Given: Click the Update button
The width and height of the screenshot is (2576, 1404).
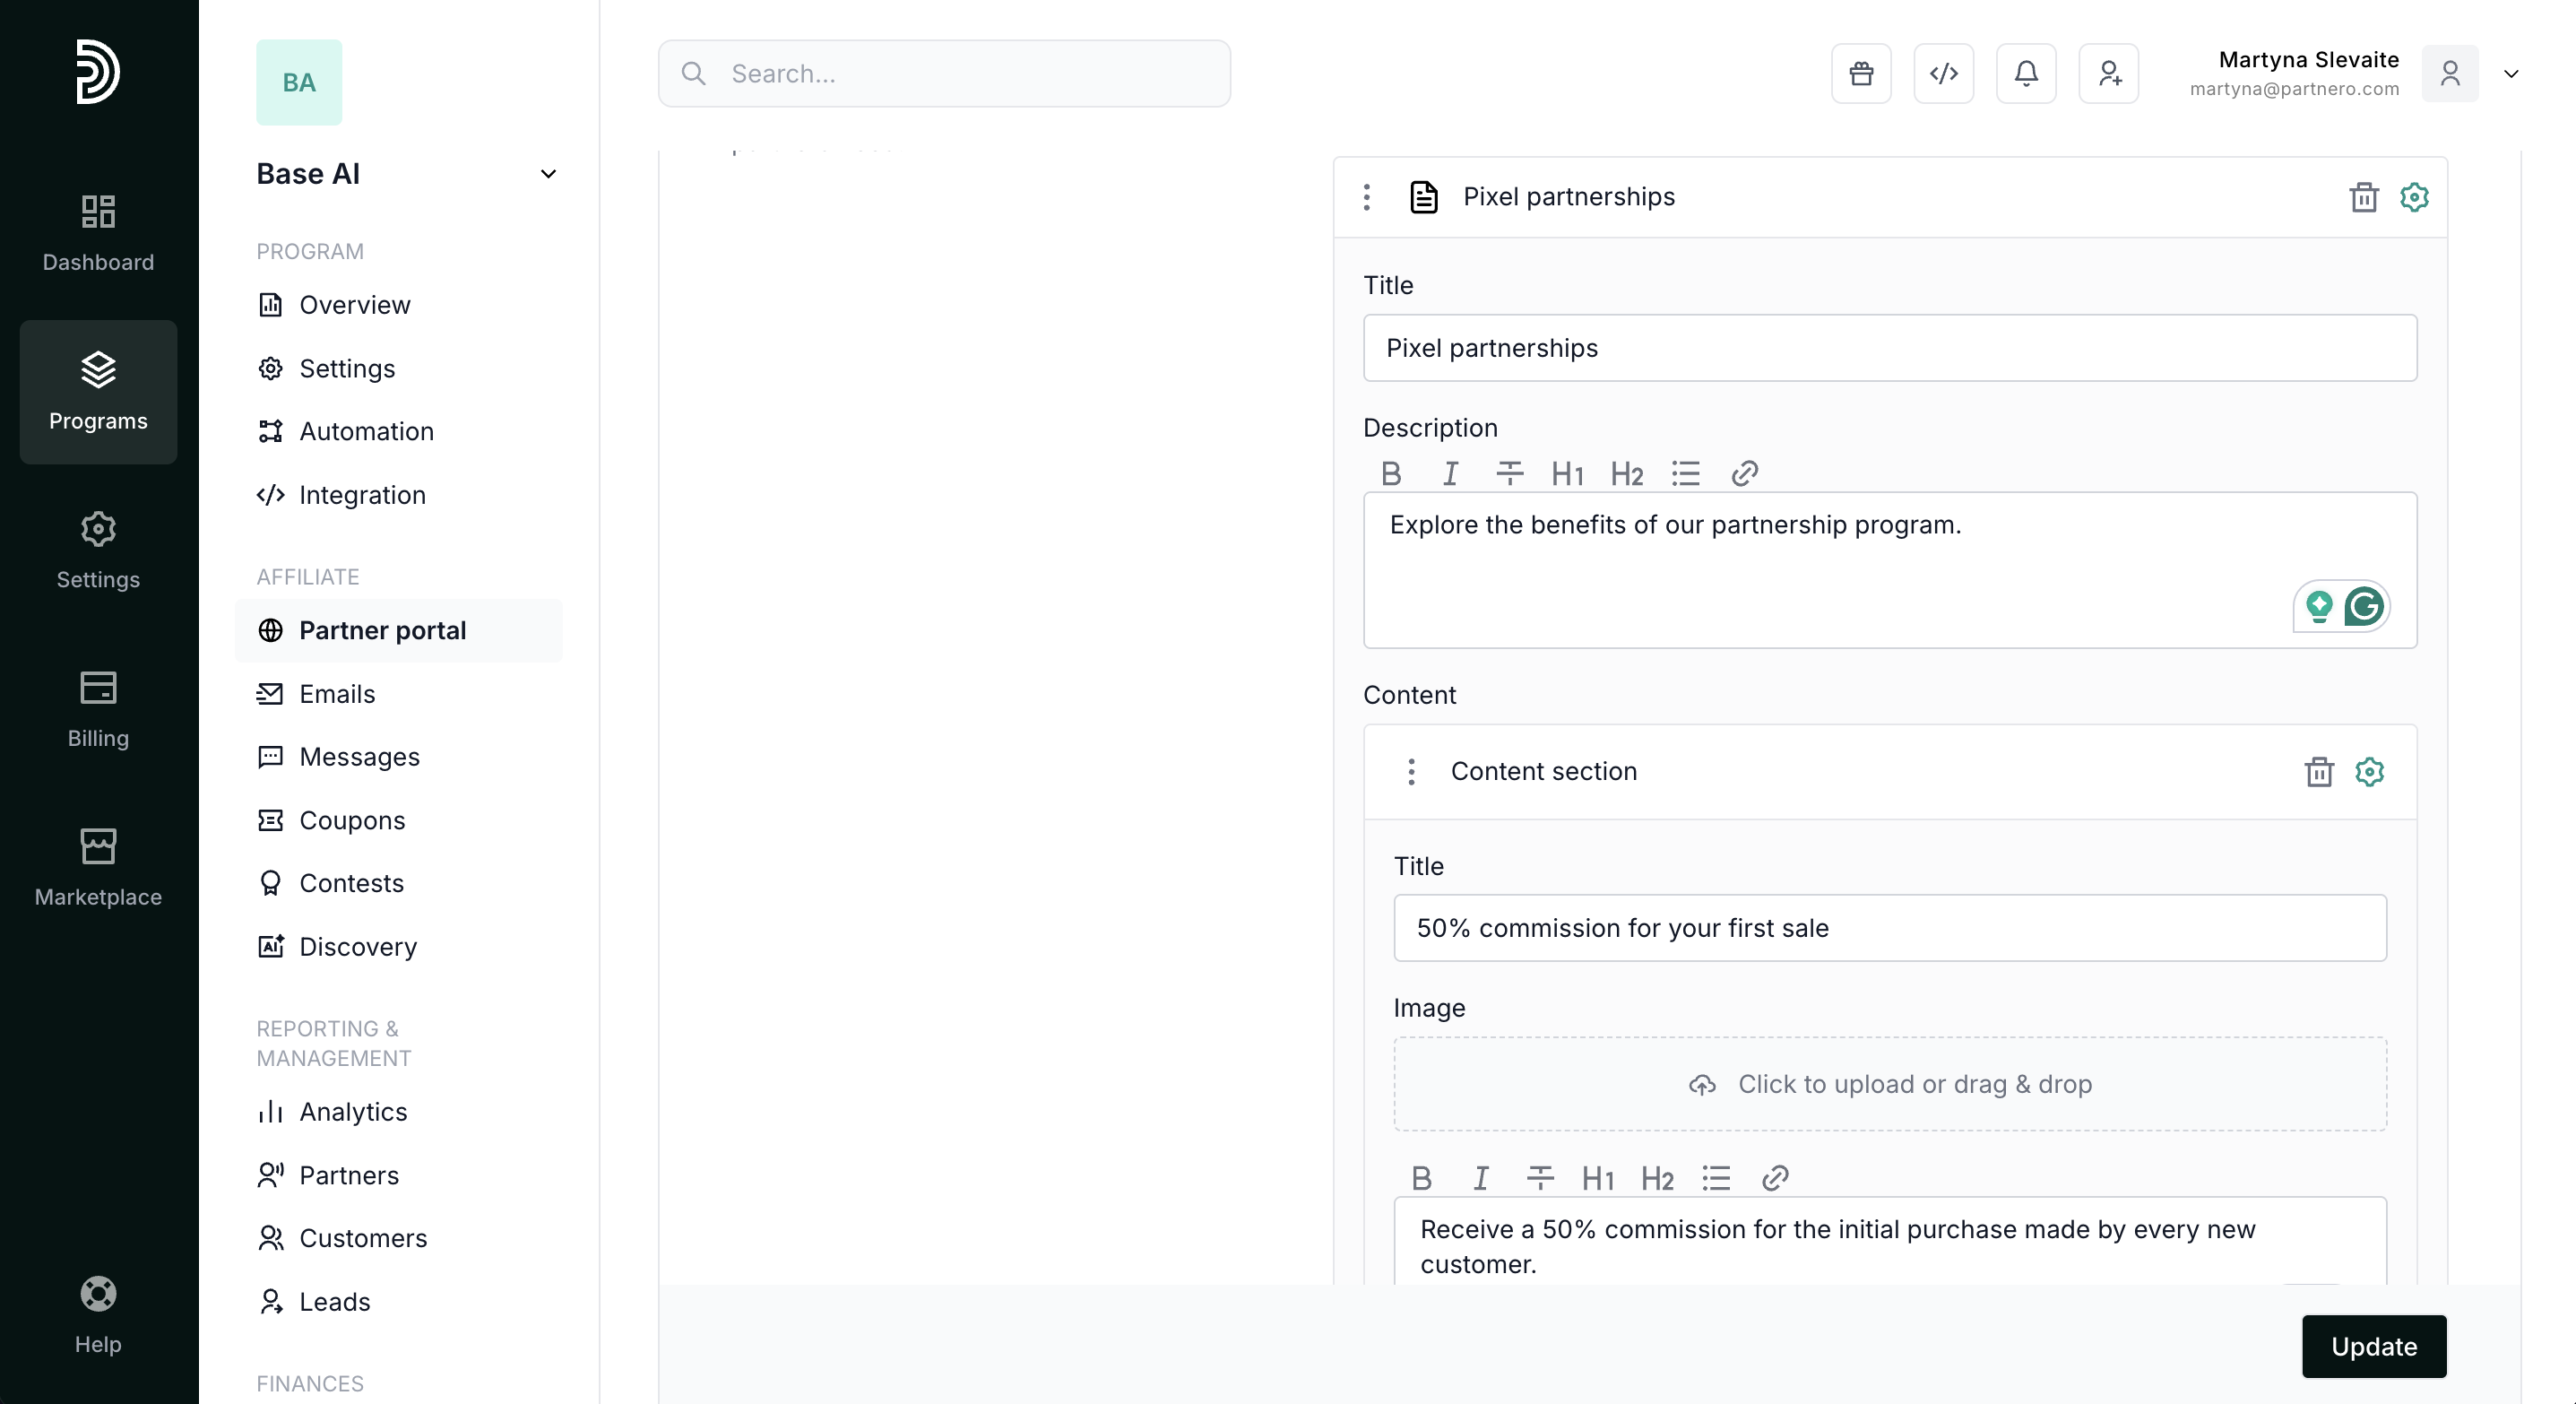Looking at the screenshot, I should click(x=2373, y=1346).
